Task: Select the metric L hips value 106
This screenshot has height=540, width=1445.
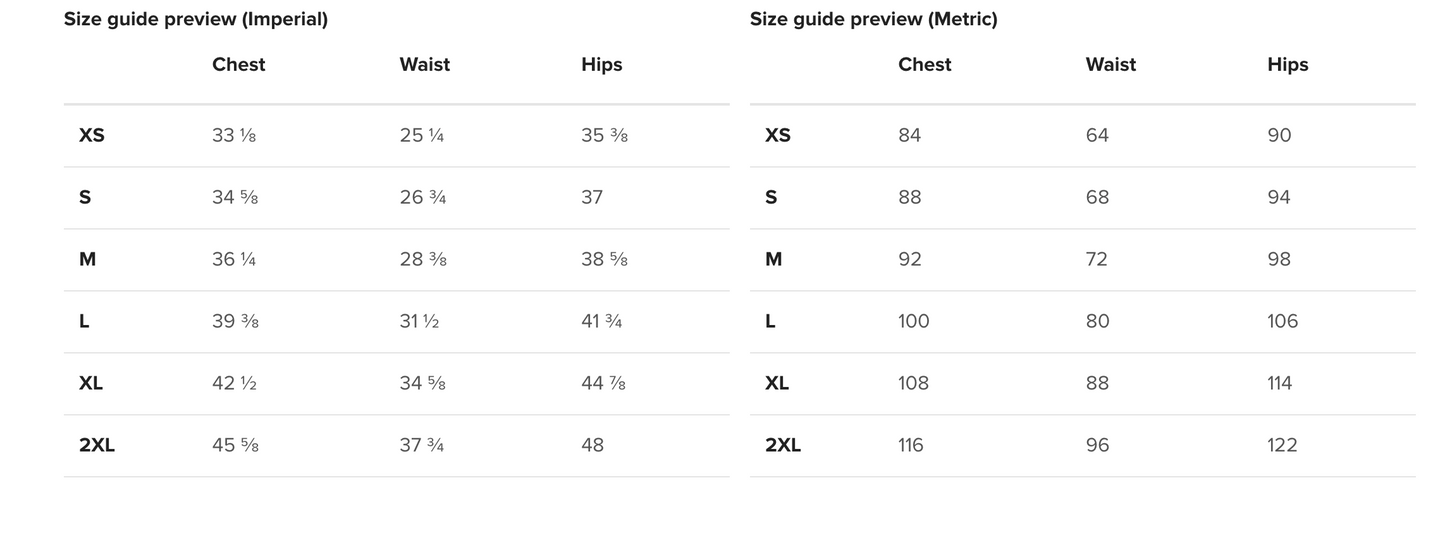Action: [x=1282, y=321]
